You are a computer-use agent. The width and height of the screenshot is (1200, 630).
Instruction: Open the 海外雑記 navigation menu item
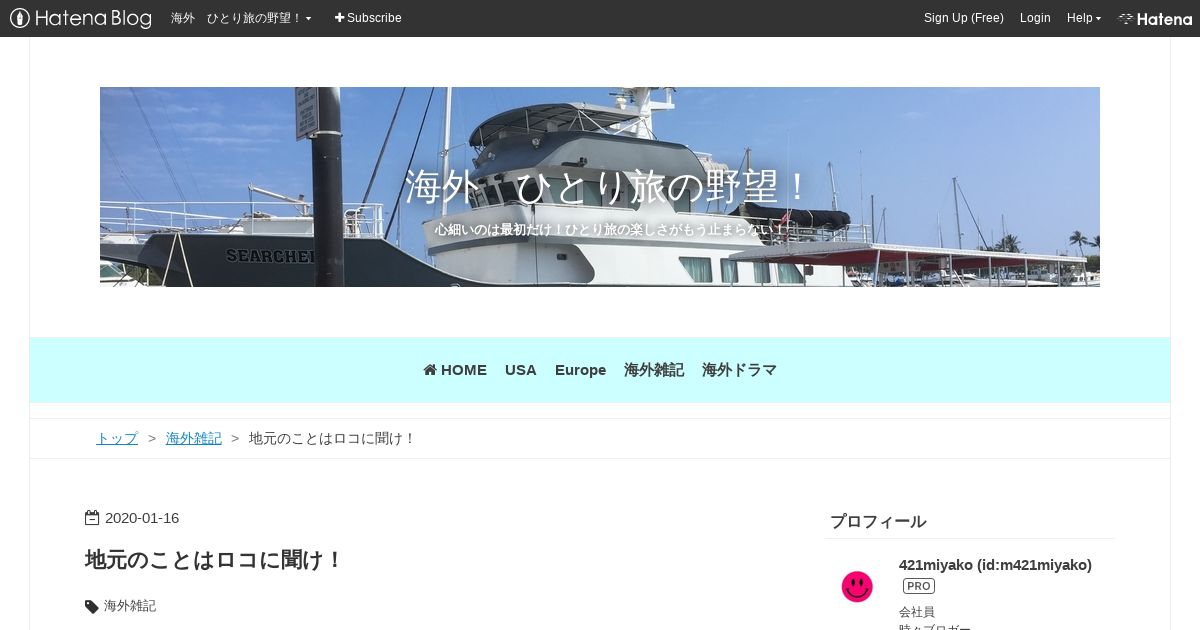(654, 370)
